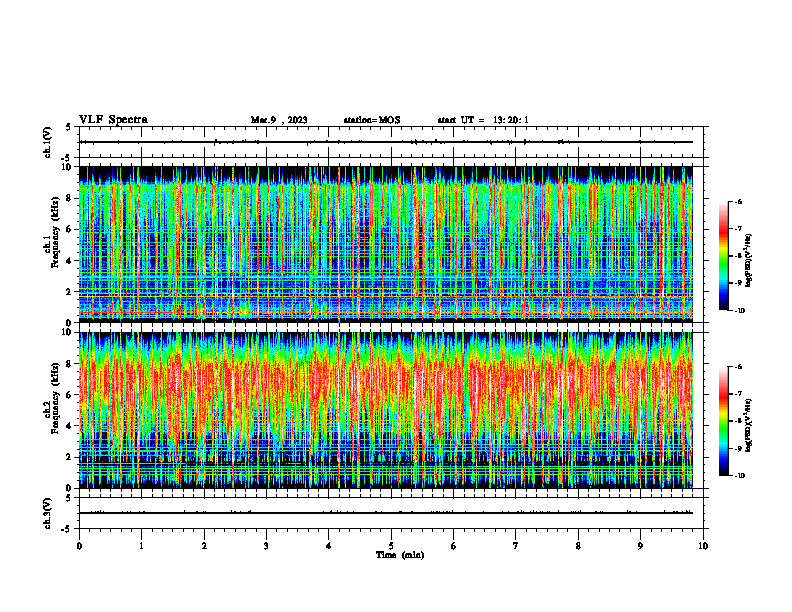This screenshot has width=792, height=612.
Task: Click the ch.3 voltage waveform trace
Action: [x=386, y=513]
